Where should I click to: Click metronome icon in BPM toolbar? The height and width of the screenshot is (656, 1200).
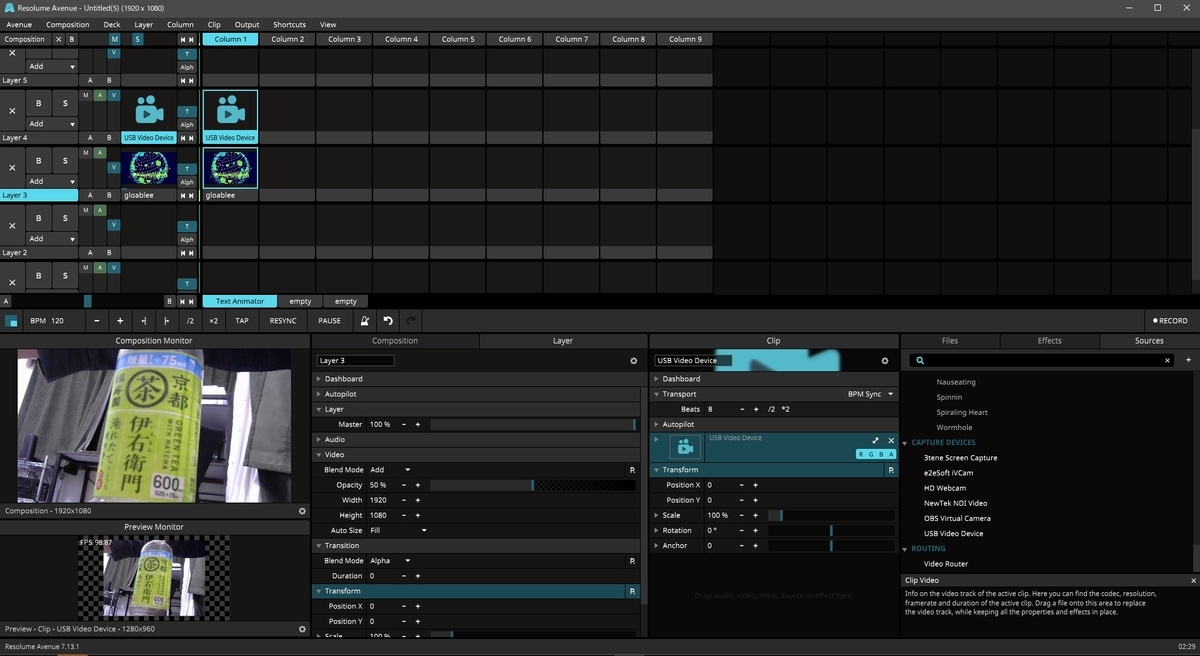365,321
